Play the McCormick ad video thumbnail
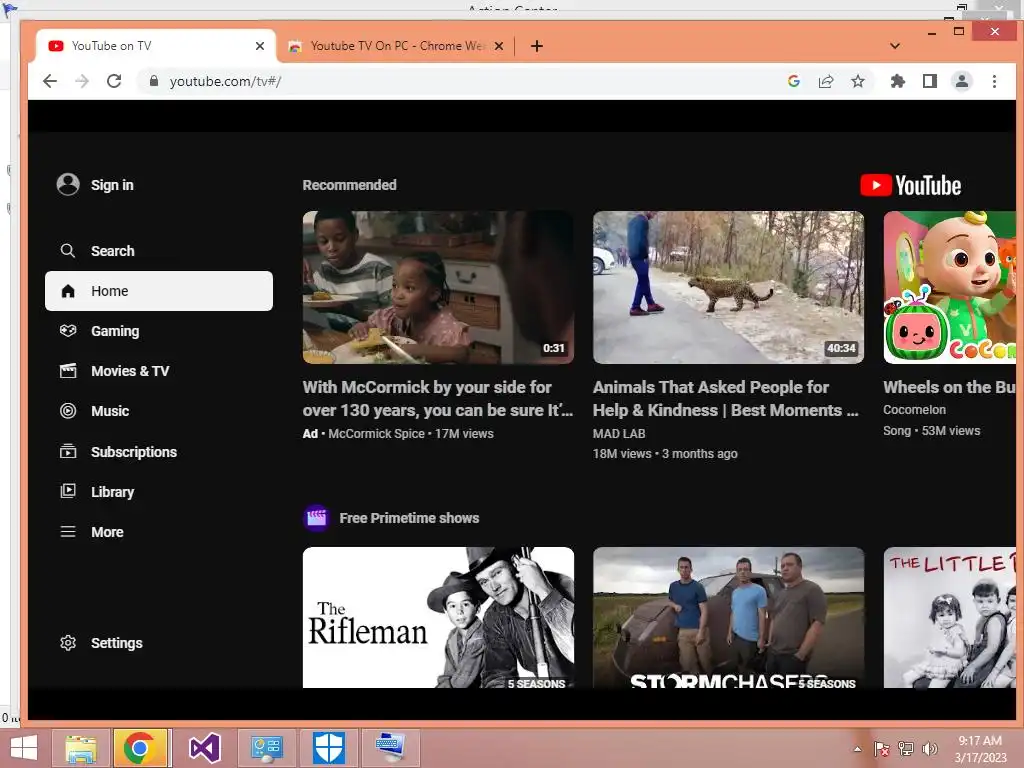1024x768 pixels. [x=438, y=287]
